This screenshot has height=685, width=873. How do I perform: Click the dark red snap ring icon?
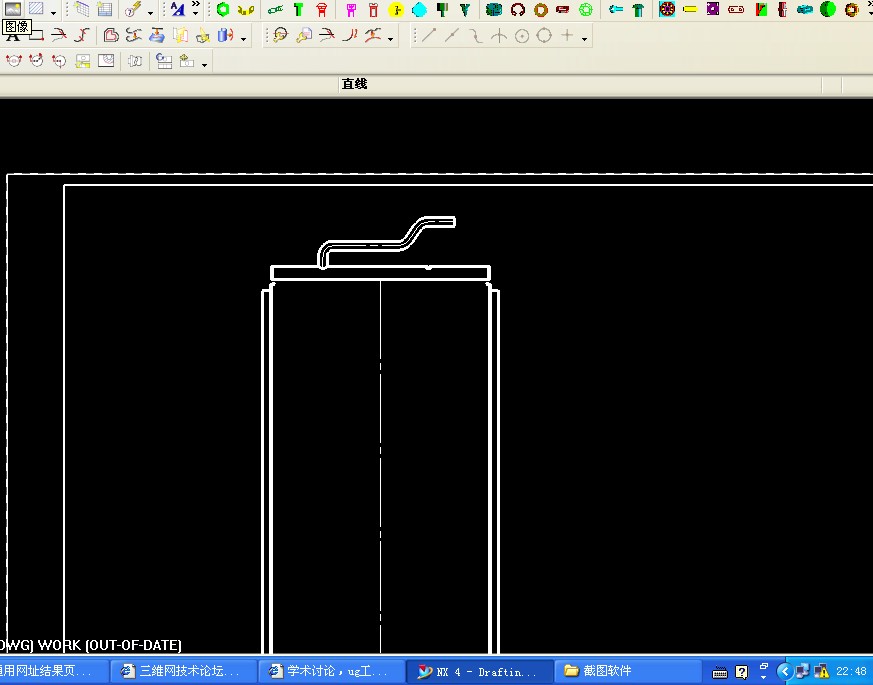point(518,9)
